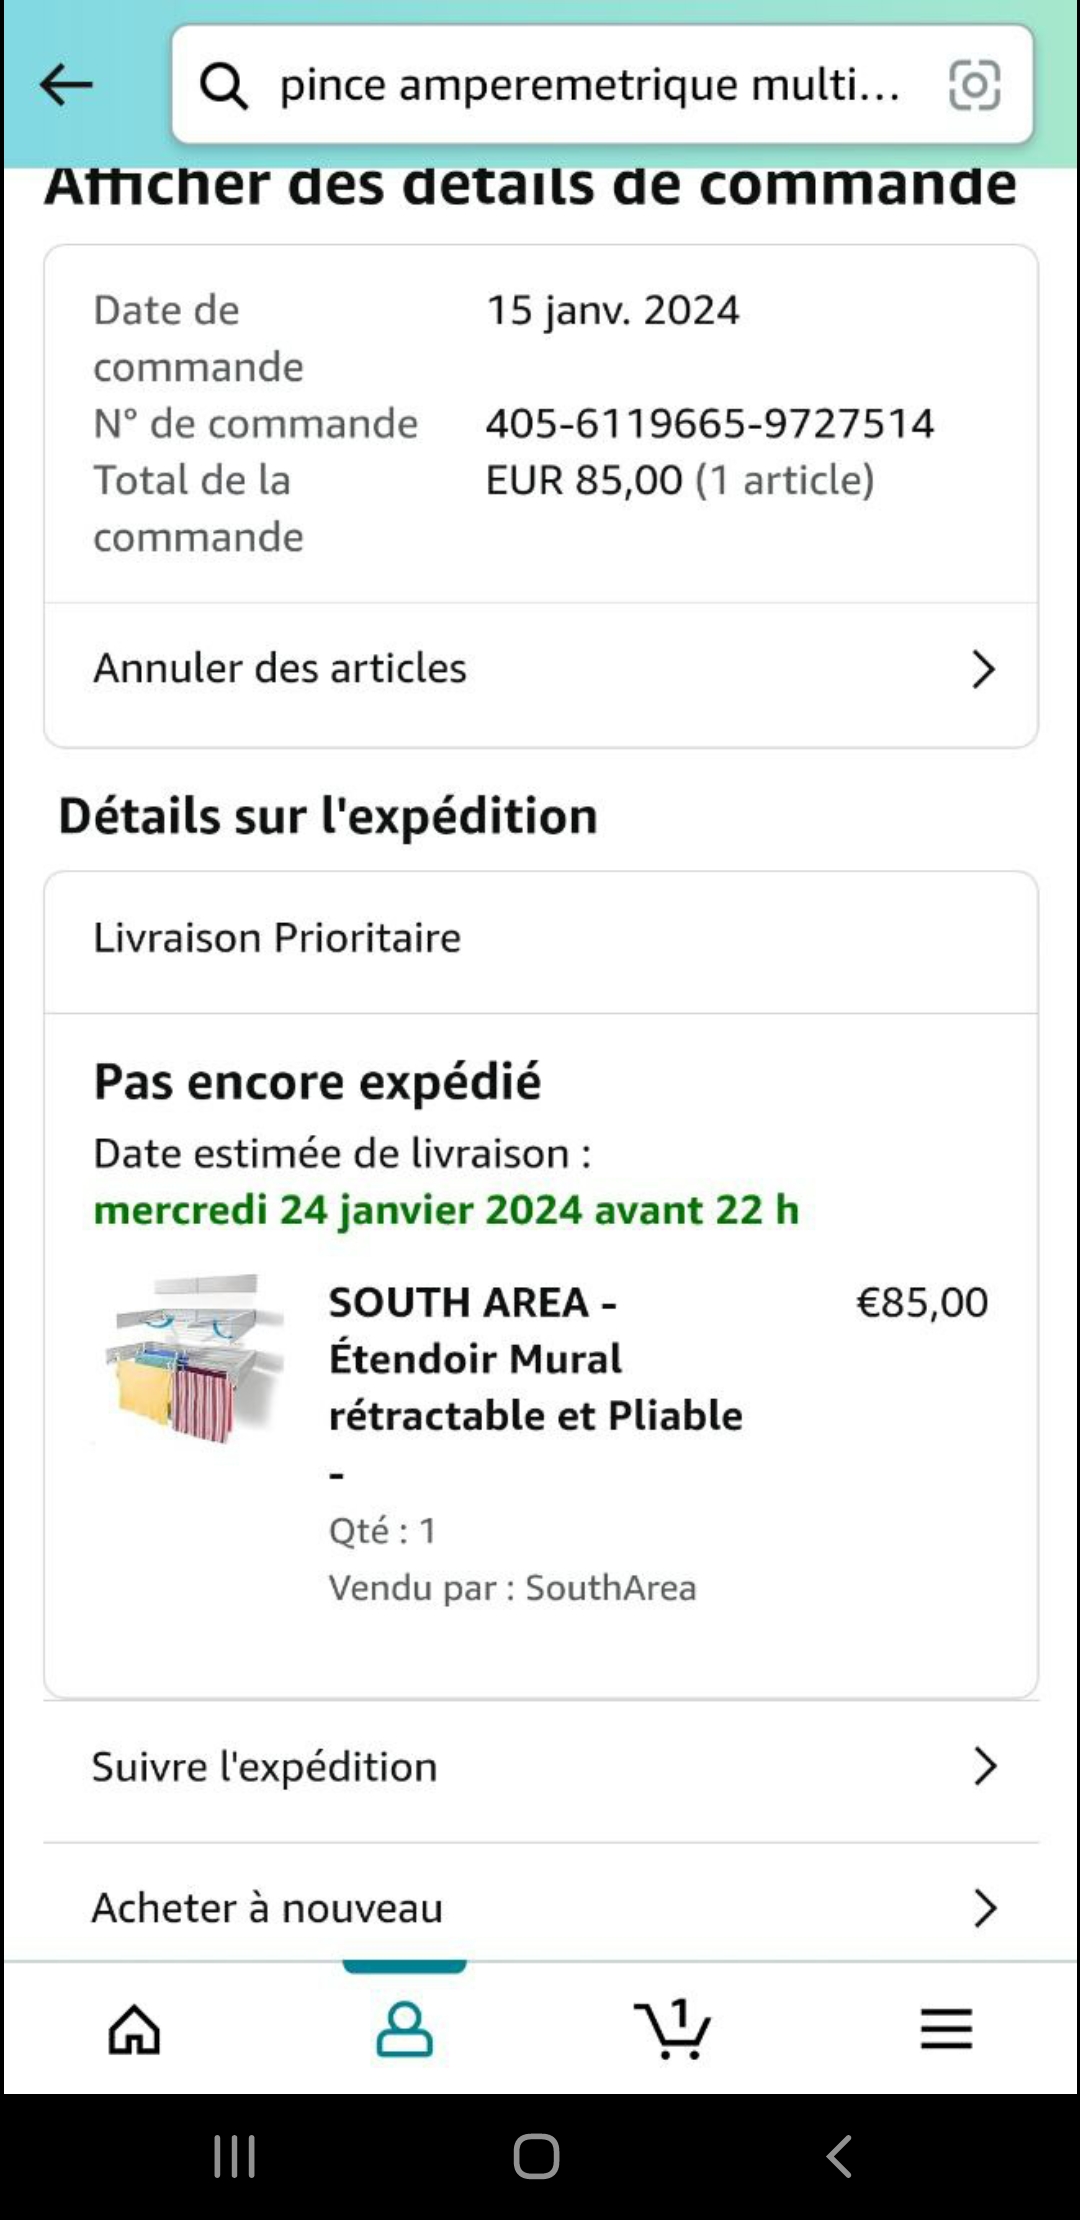Tap the search field with pince amperemetrique

590,85
